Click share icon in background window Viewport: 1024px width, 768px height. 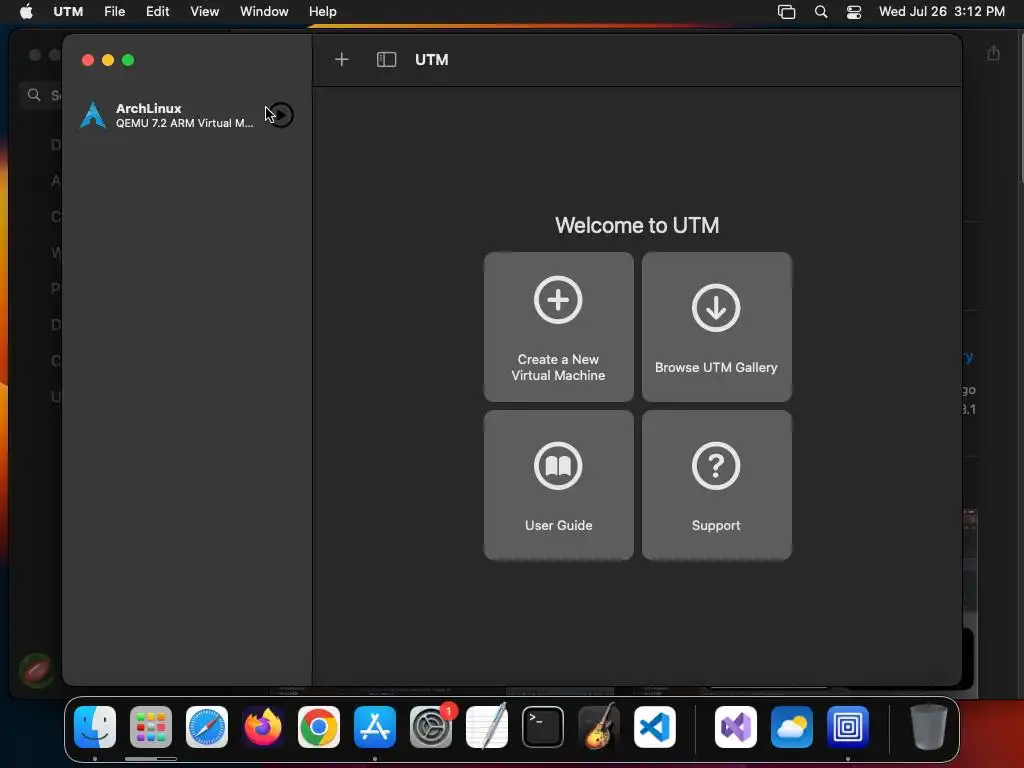point(993,53)
